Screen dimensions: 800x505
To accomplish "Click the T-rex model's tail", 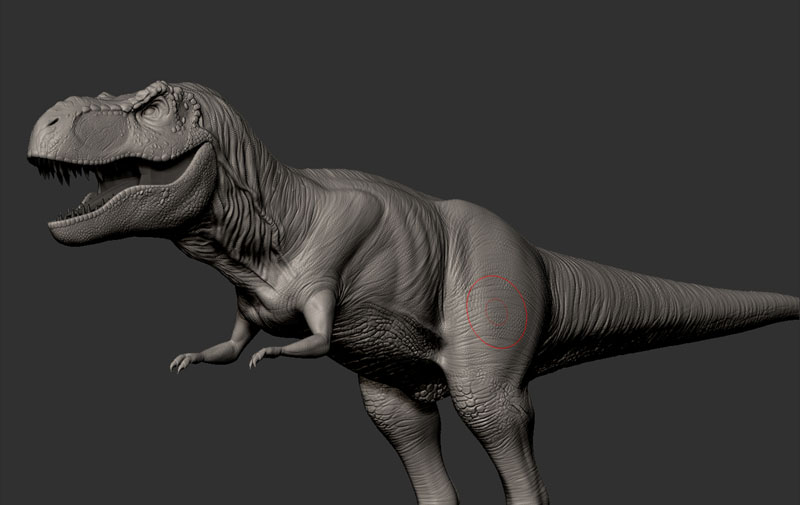I will click(x=663, y=306).
